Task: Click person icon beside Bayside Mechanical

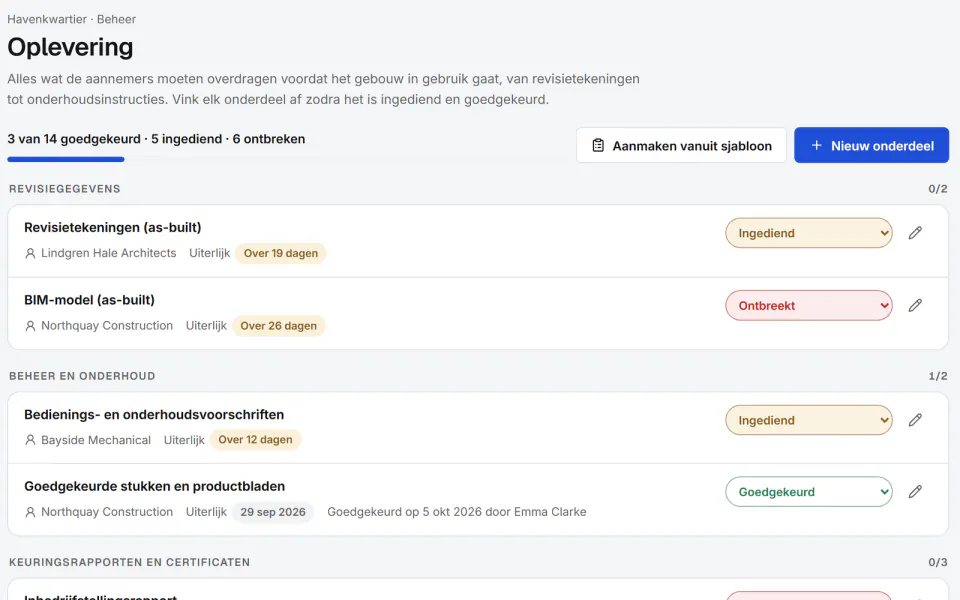Action: [x=30, y=440]
